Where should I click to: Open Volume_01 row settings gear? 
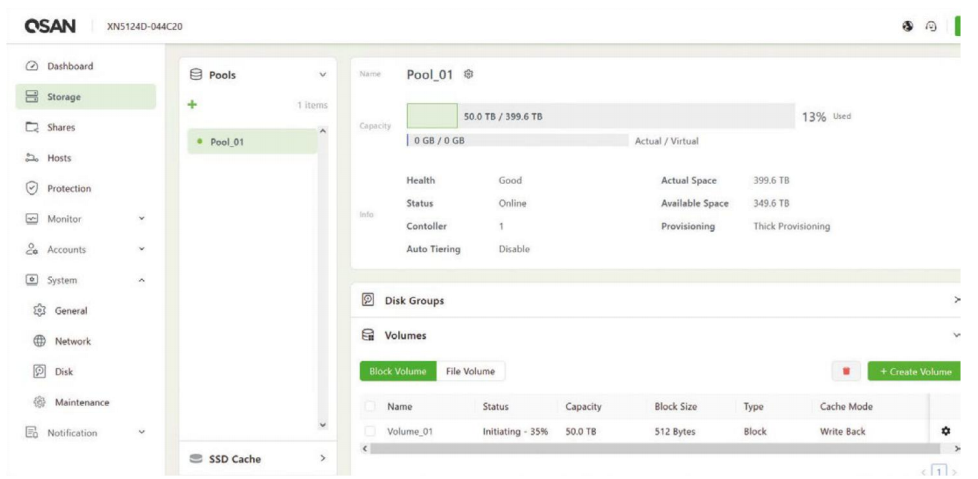(x=946, y=432)
